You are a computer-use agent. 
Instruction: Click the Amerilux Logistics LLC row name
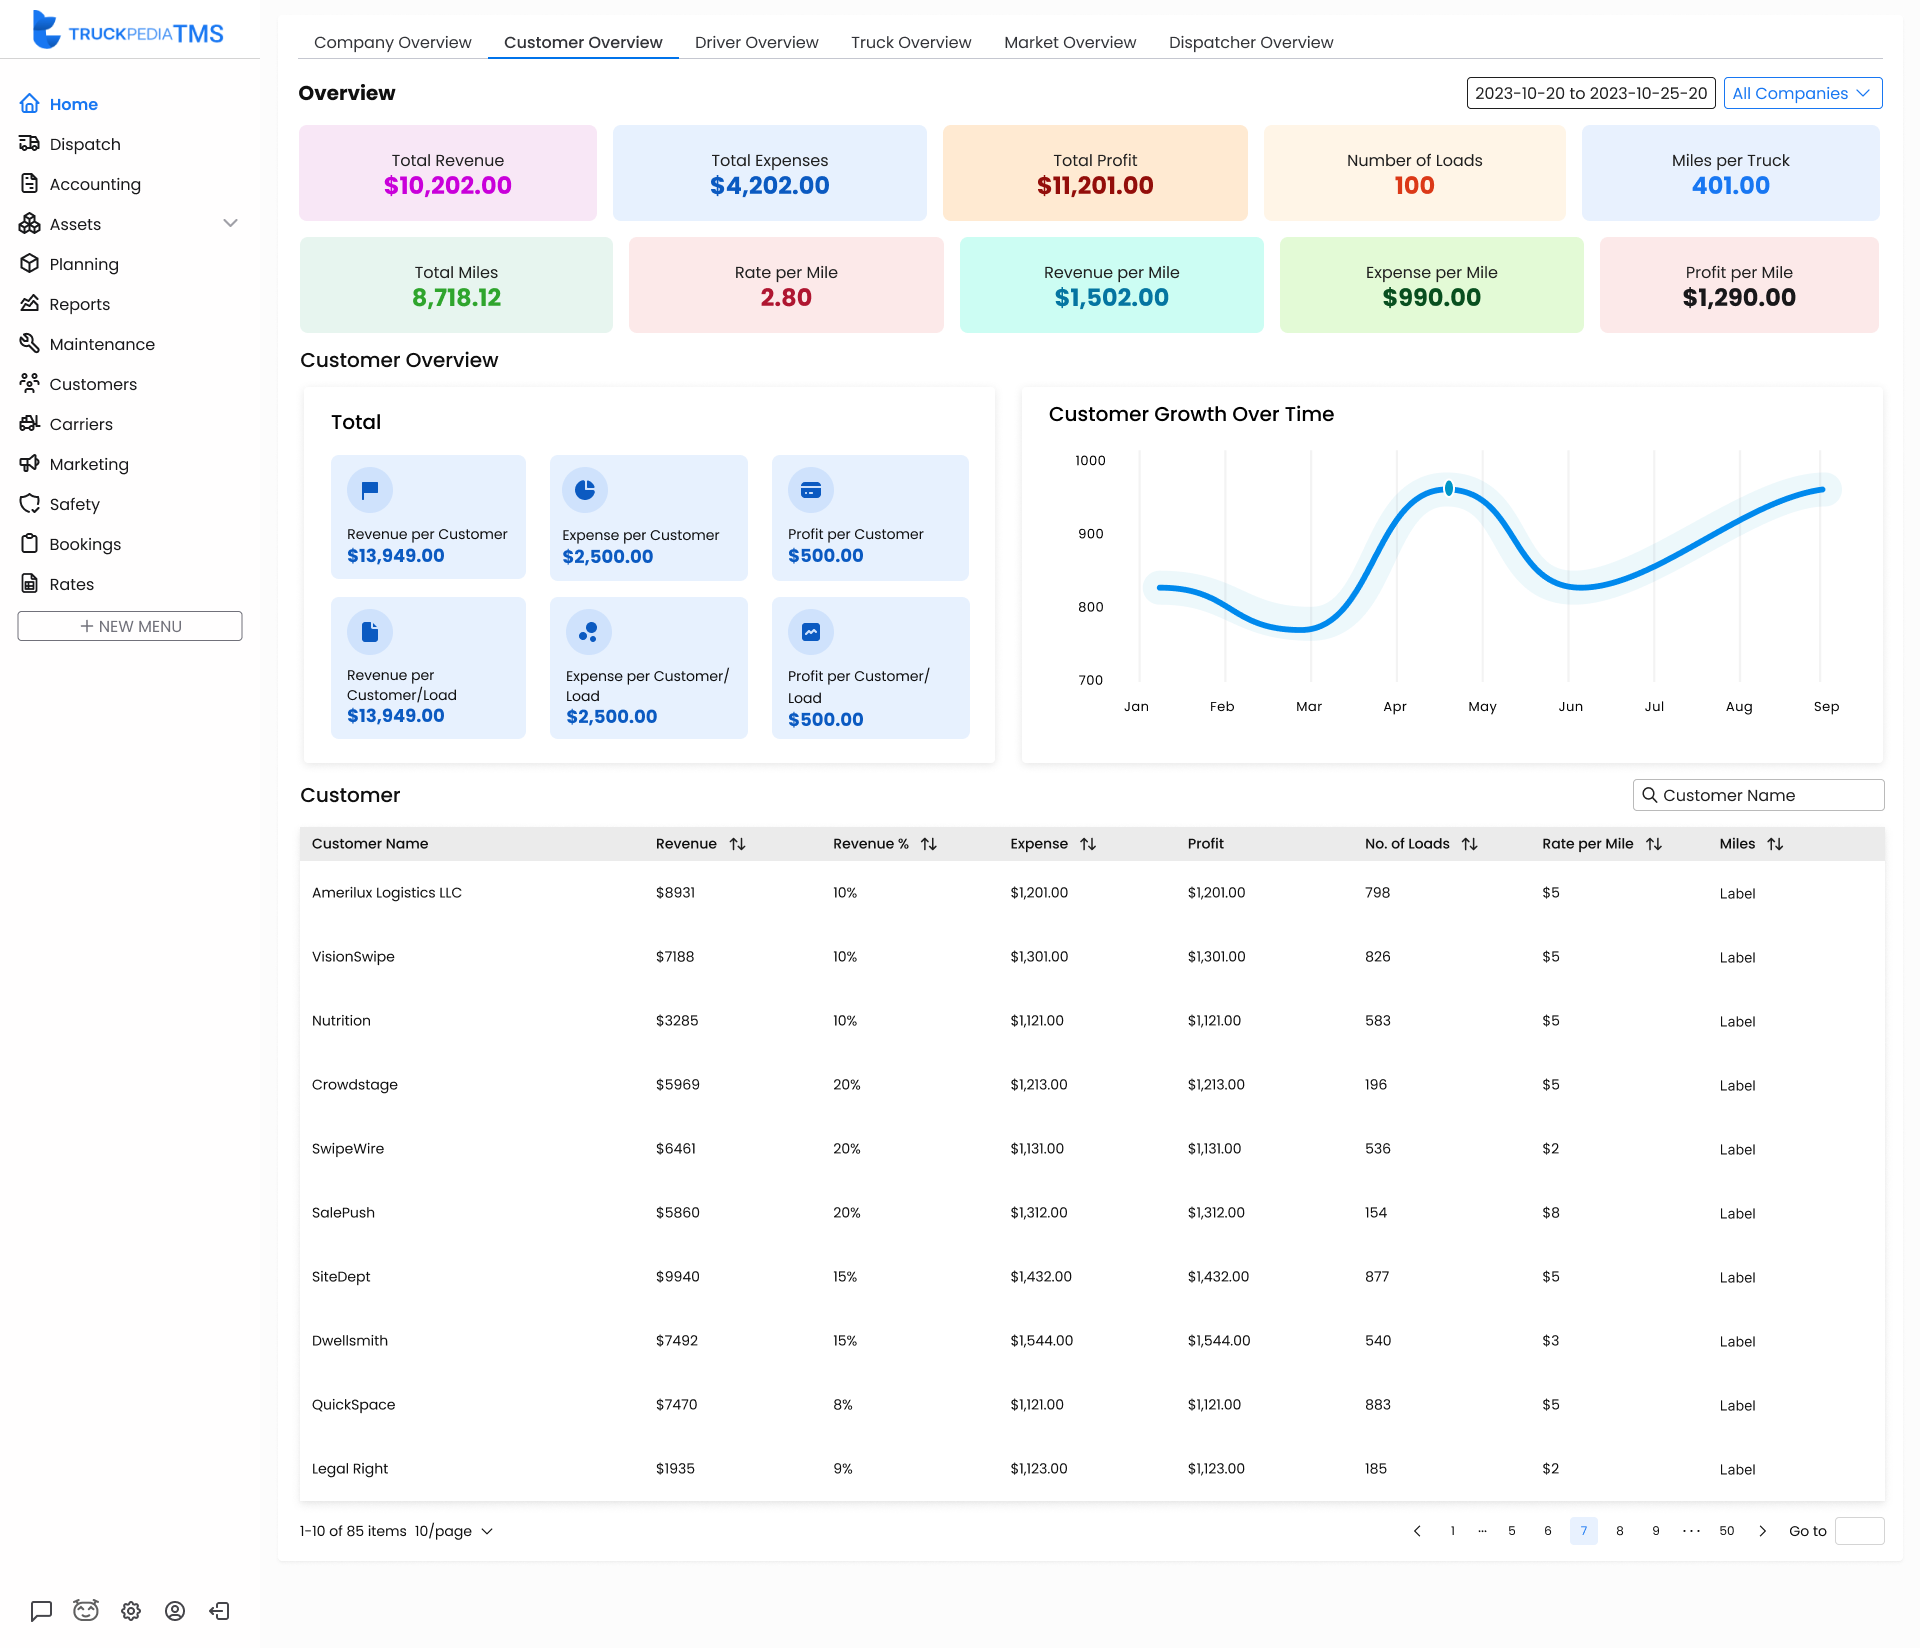click(x=387, y=893)
